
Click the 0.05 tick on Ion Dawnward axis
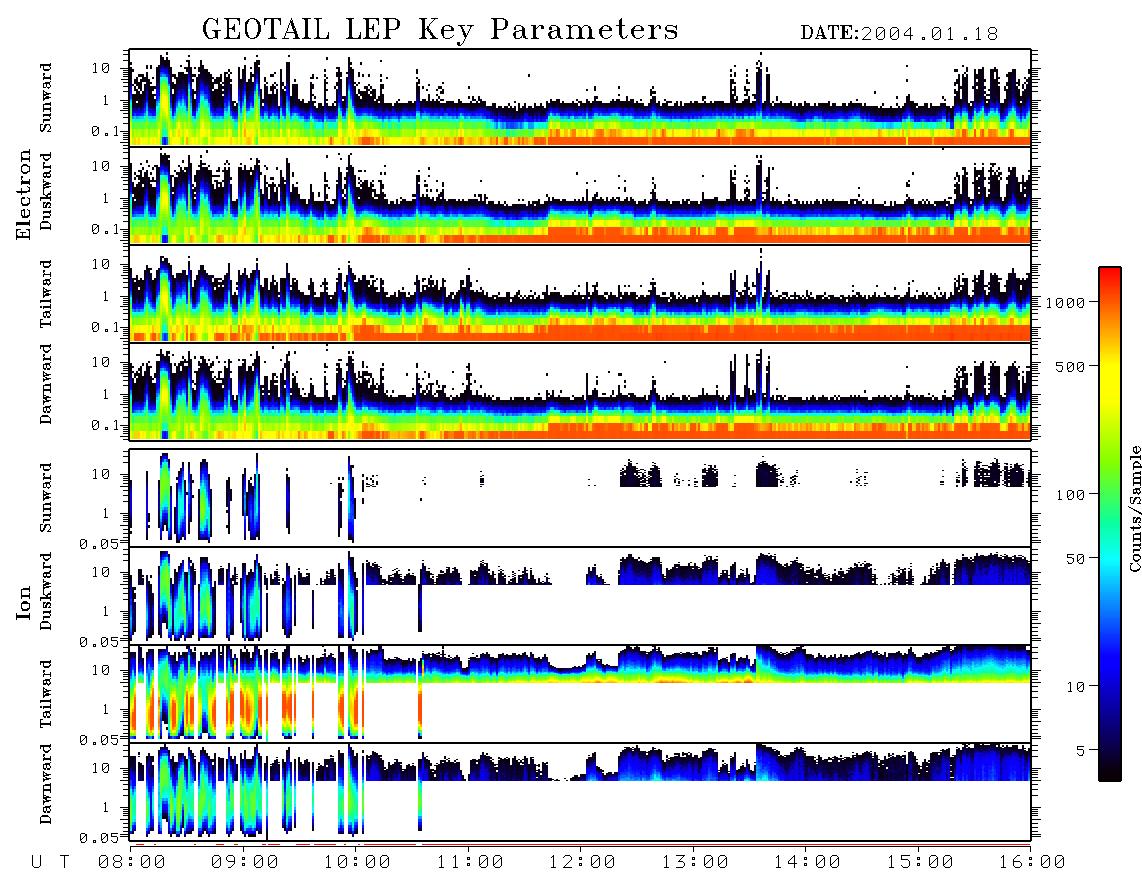point(100,838)
